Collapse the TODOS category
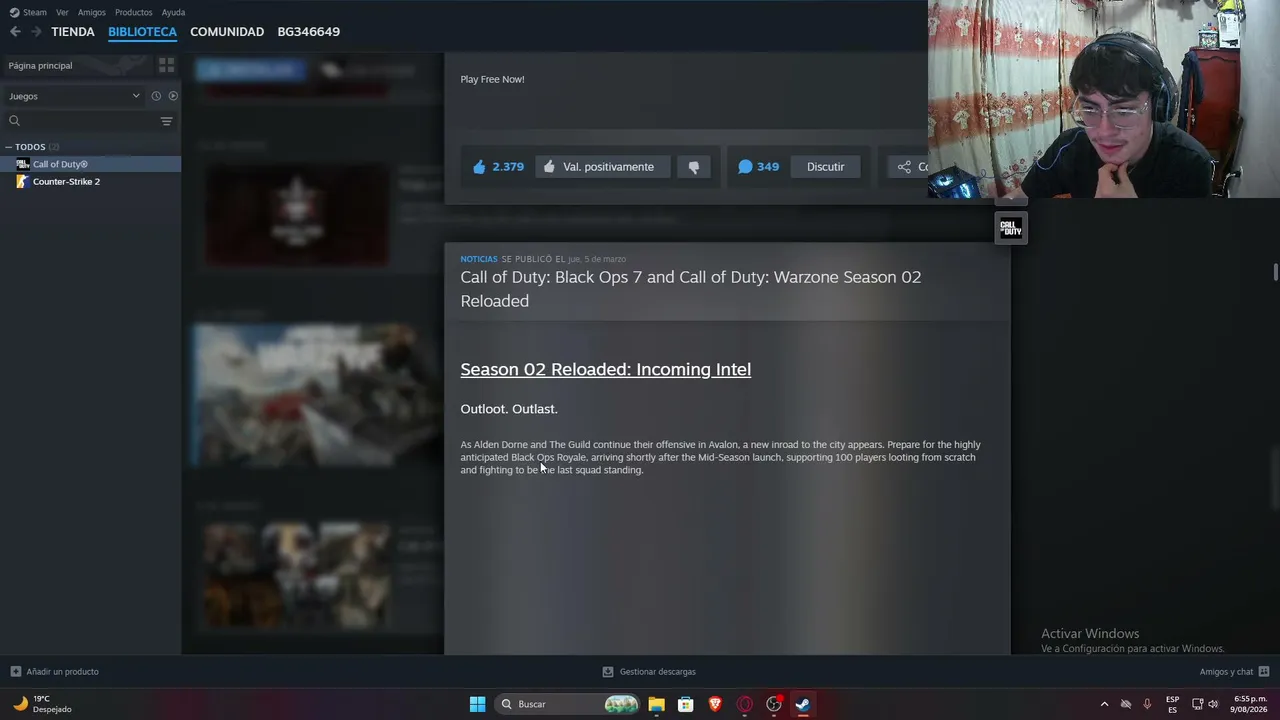This screenshot has height=720, width=1280. pyautogui.click(x=32, y=147)
